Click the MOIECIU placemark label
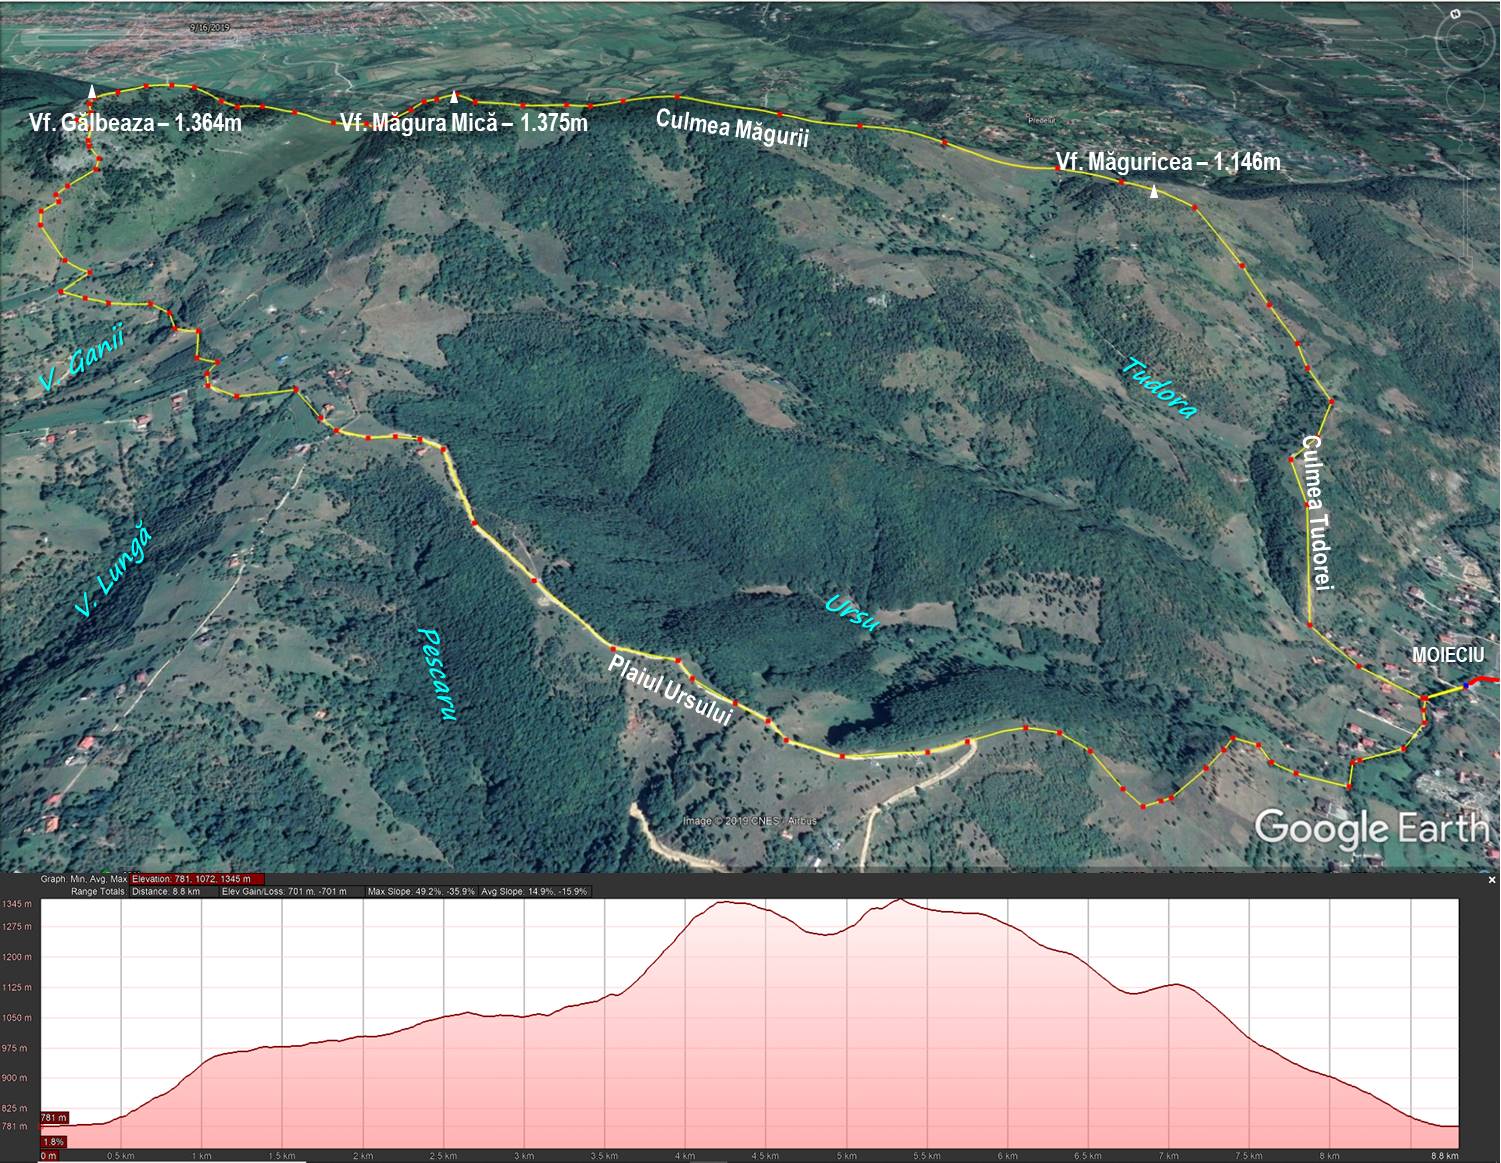The width and height of the screenshot is (1501, 1163). pyautogui.click(x=1448, y=655)
